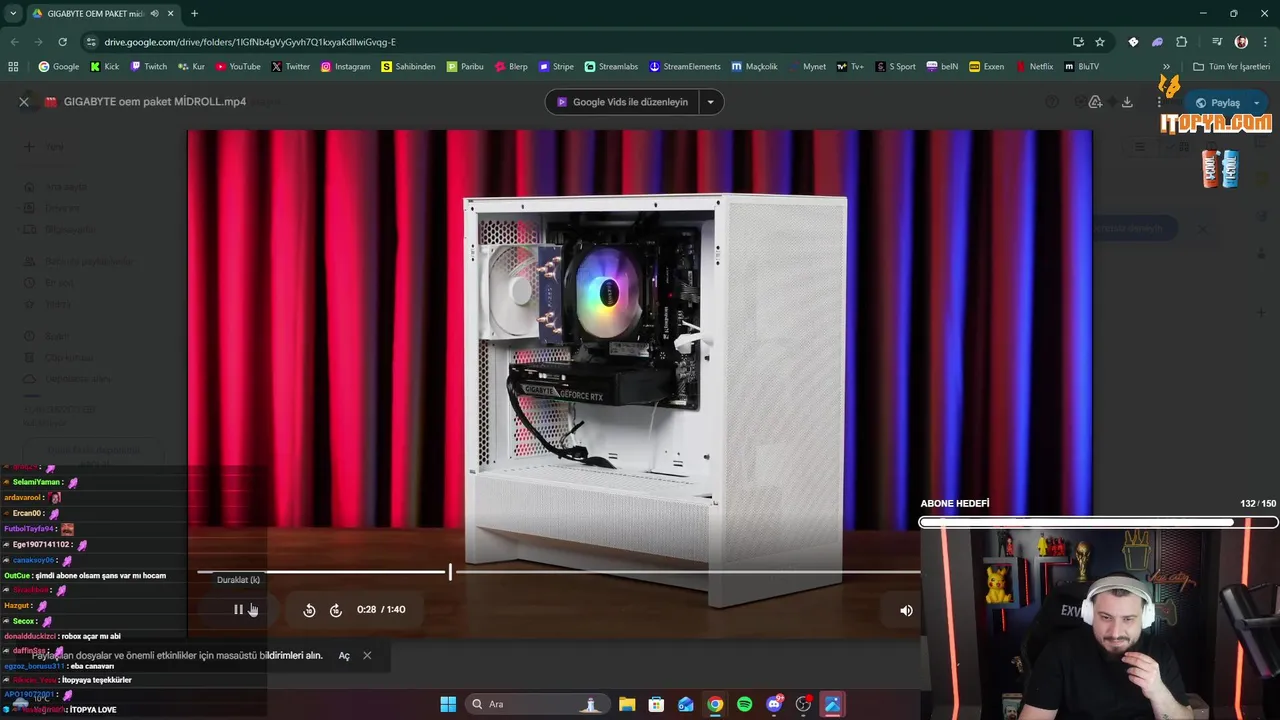
Task: Open the BluTV bookmark
Action: (x=1082, y=67)
